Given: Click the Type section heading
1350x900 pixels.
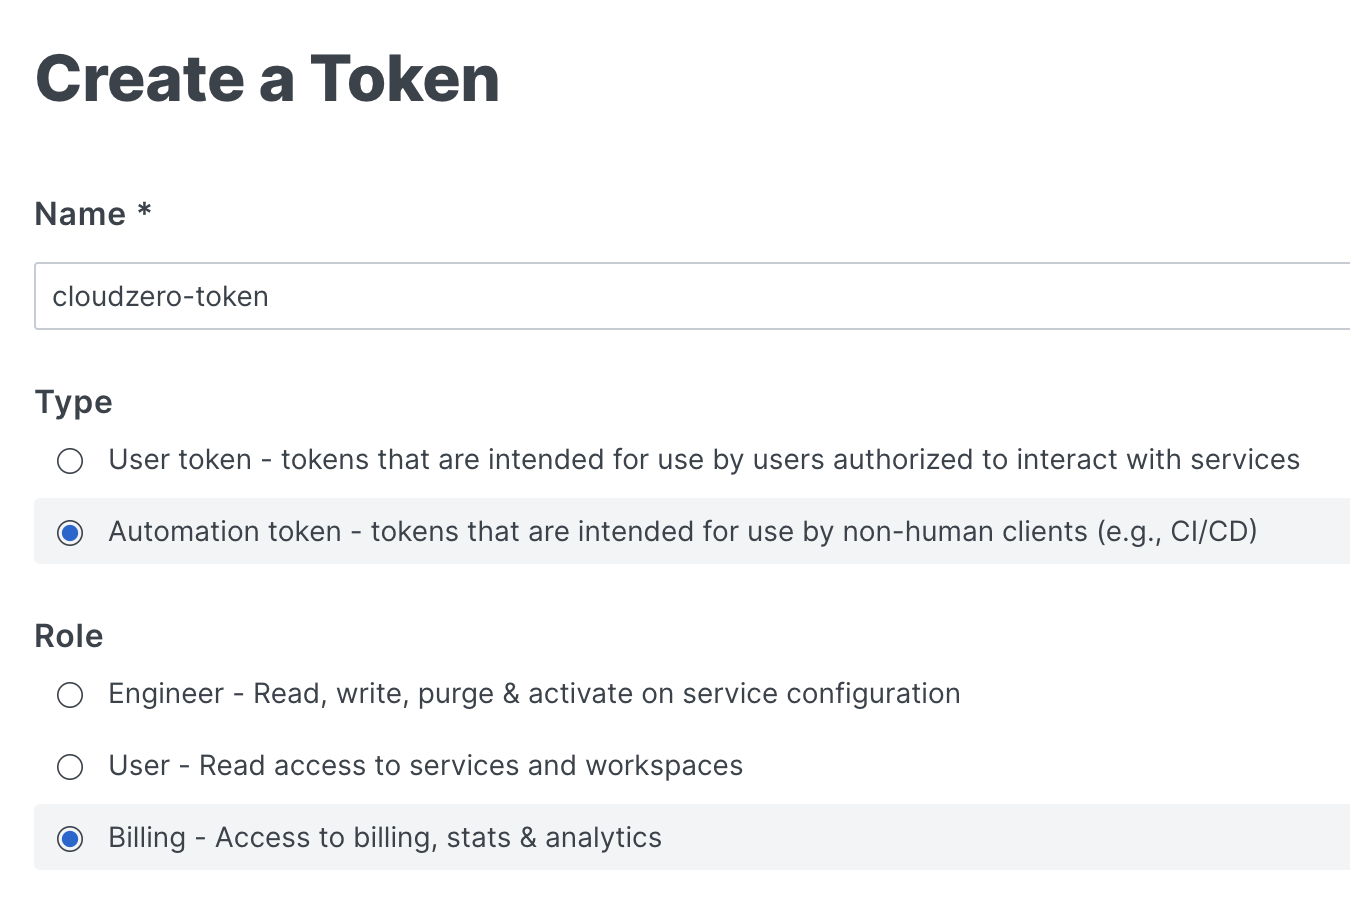Looking at the screenshot, I should pos(73,402).
